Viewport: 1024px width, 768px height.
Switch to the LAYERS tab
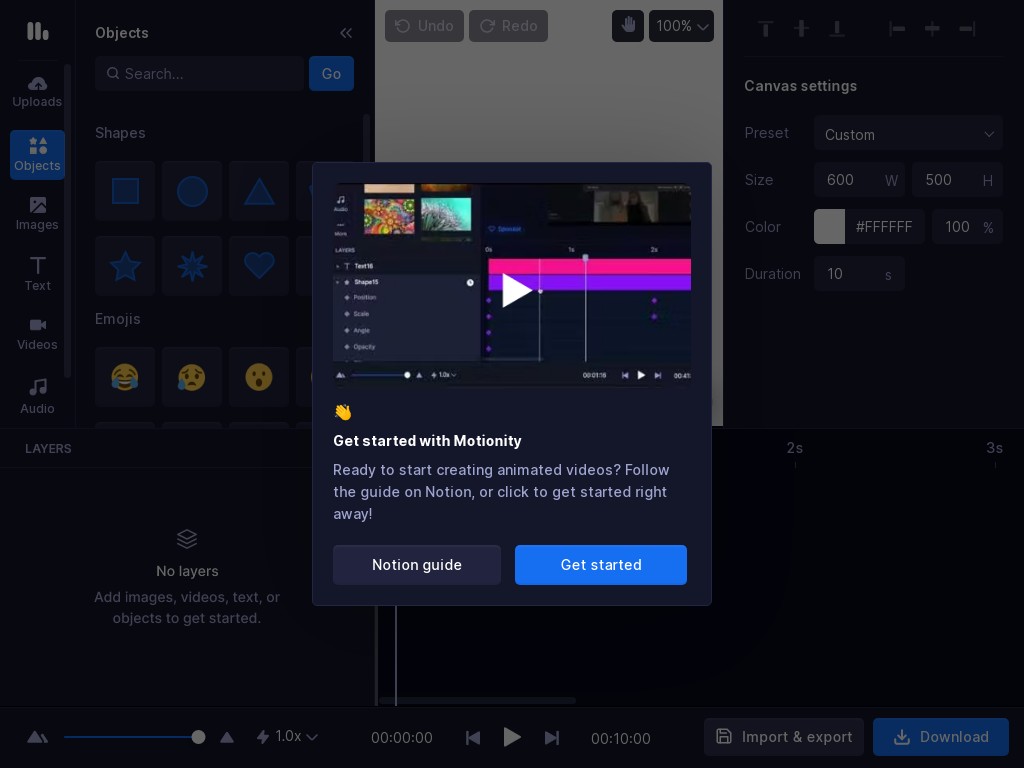point(48,448)
